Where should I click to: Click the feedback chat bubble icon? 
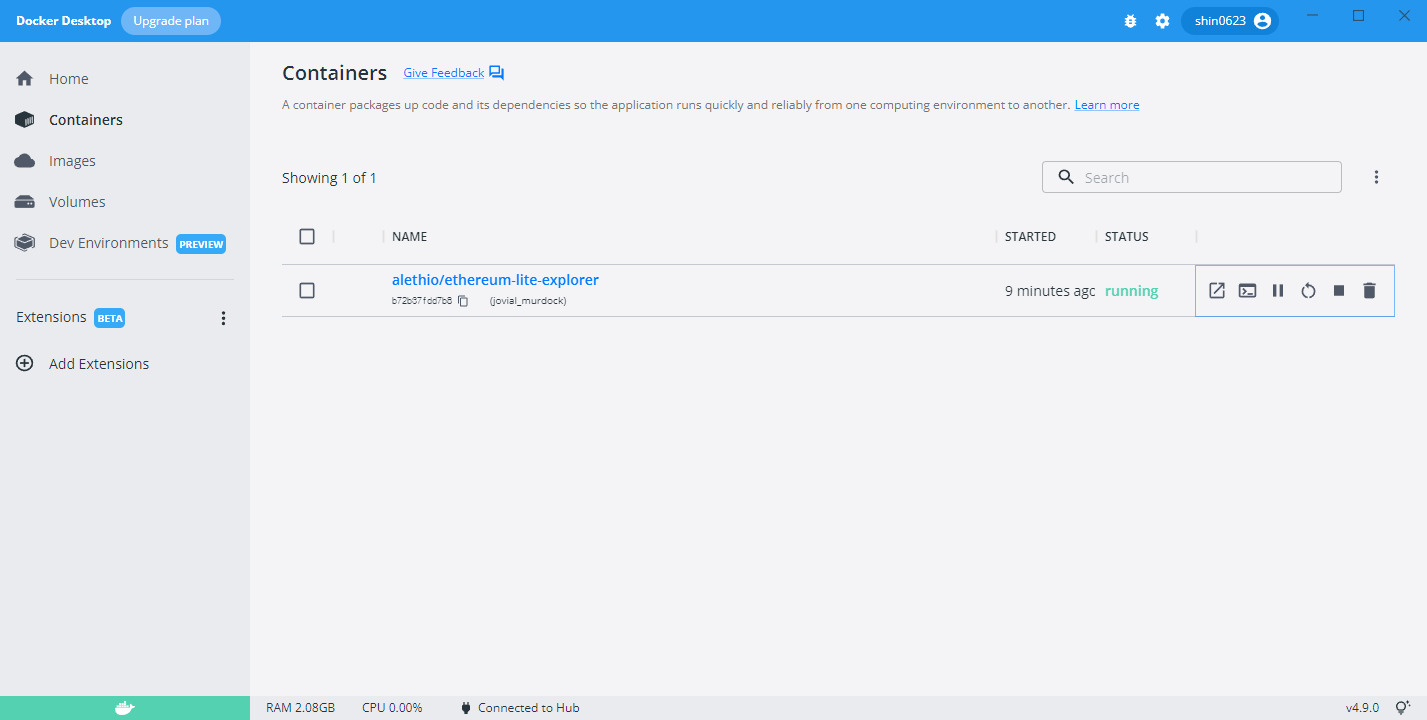tap(497, 73)
